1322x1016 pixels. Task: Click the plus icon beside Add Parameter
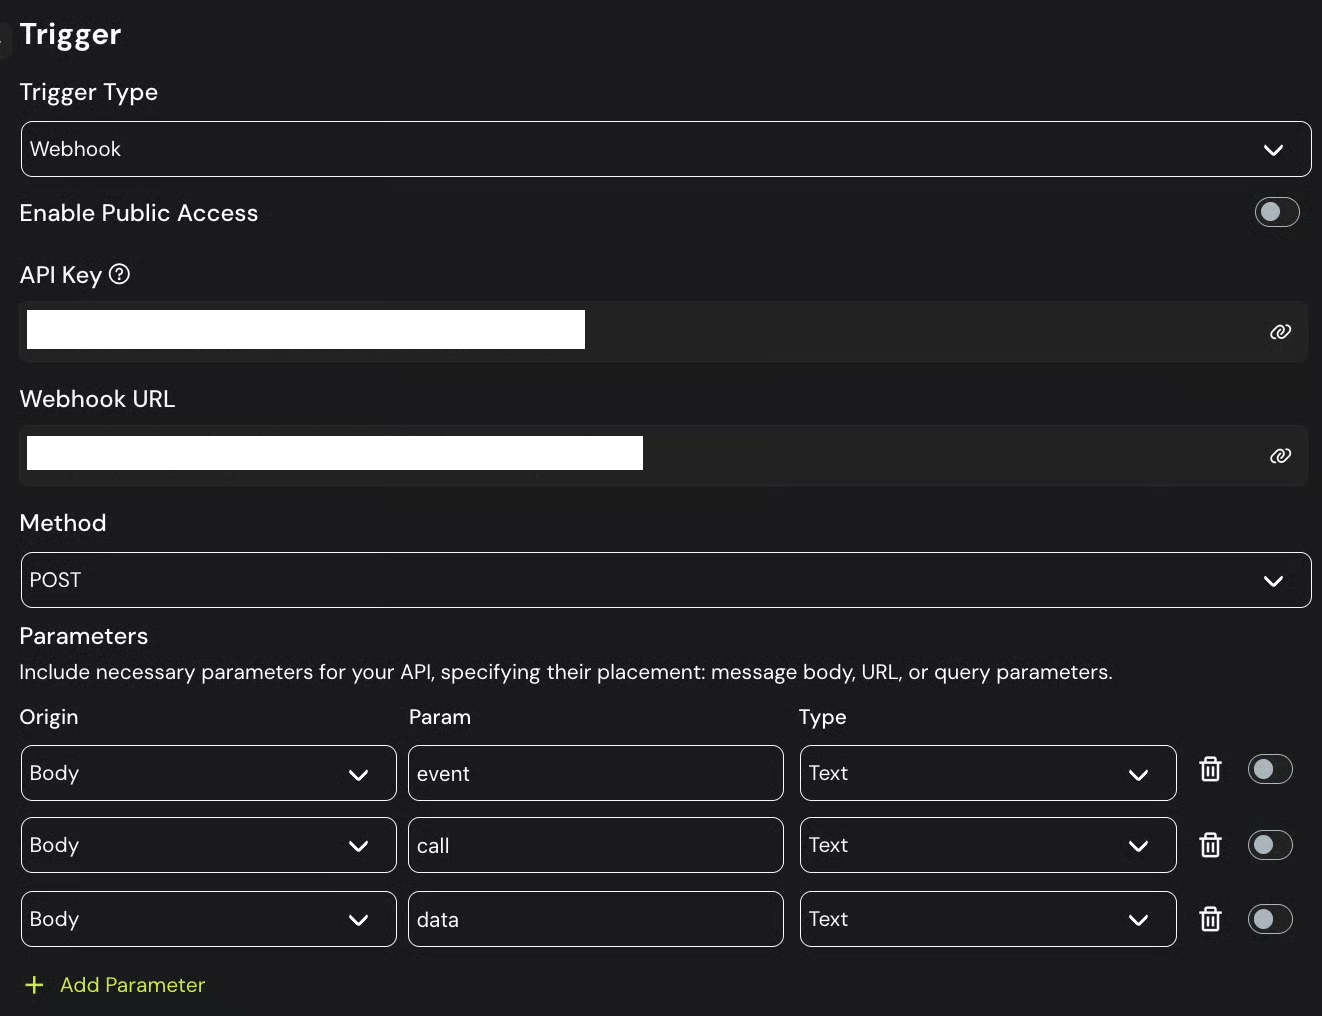pos(34,985)
